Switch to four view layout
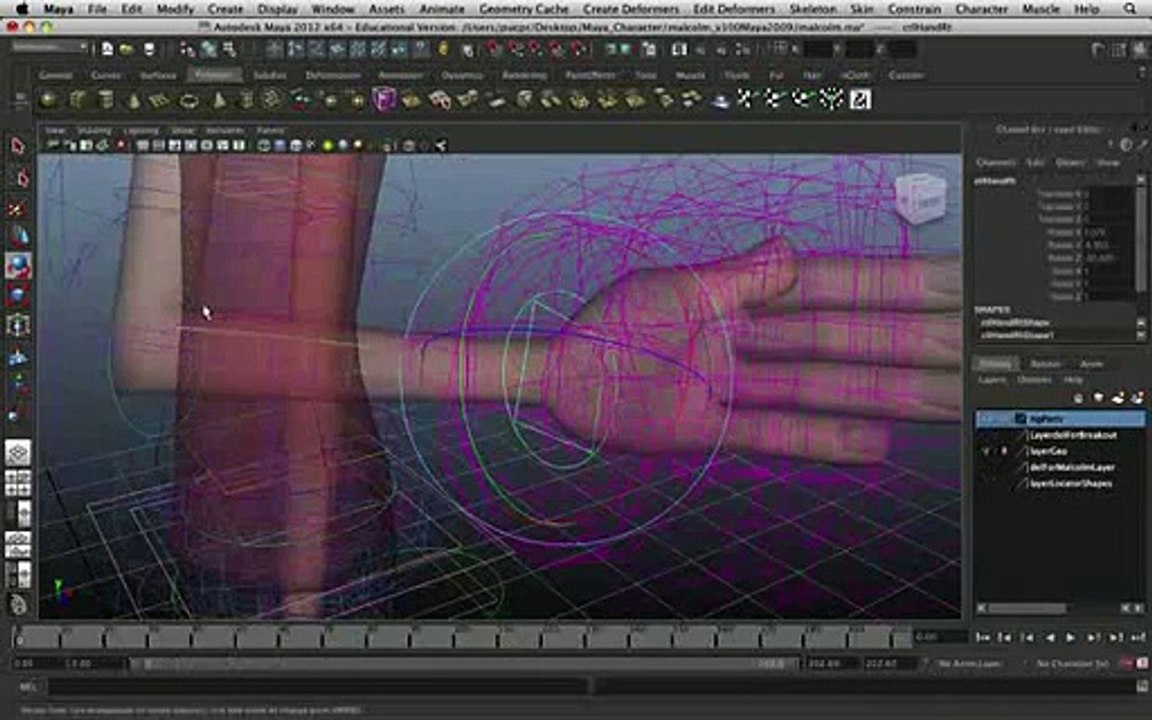Viewport: 1152px width, 720px height. coord(18,483)
